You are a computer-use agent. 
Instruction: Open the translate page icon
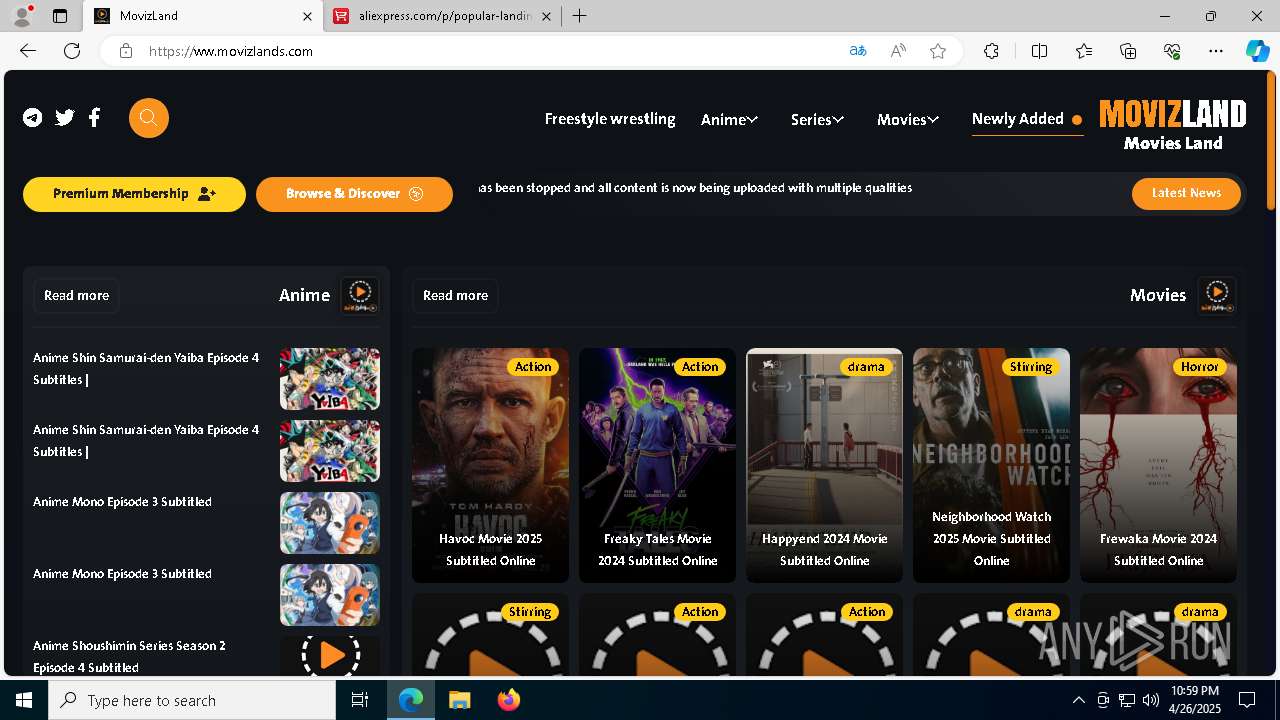(858, 51)
